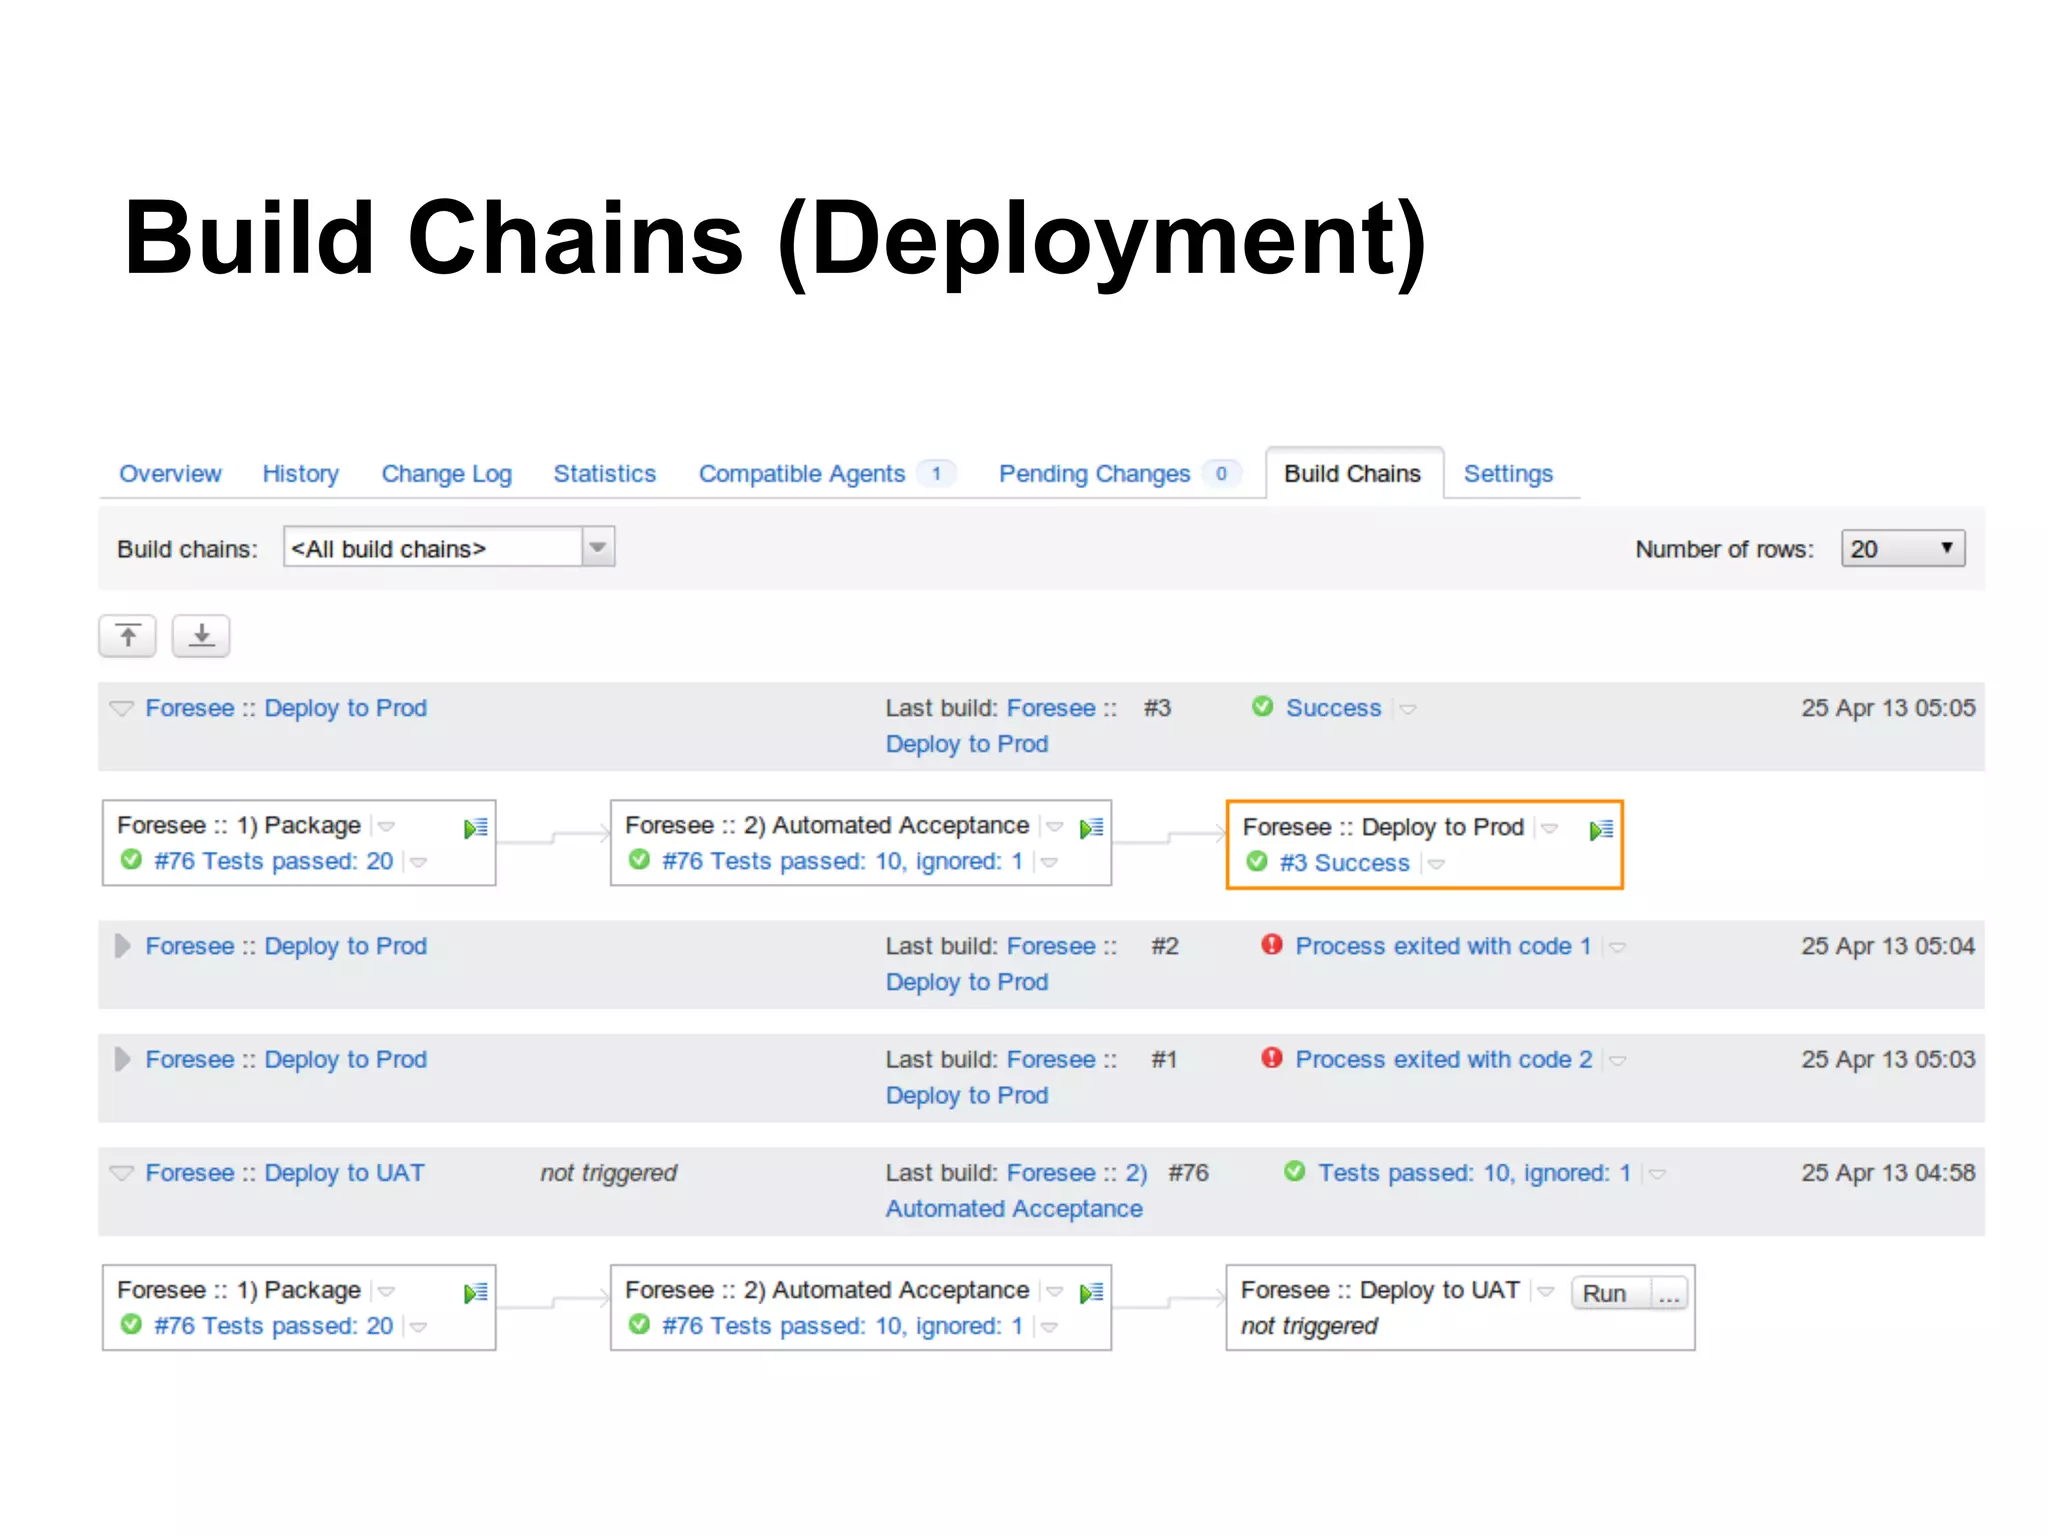Click red error icon next to code 1
2048x1536 pixels.
click(x=1272, y=945)
